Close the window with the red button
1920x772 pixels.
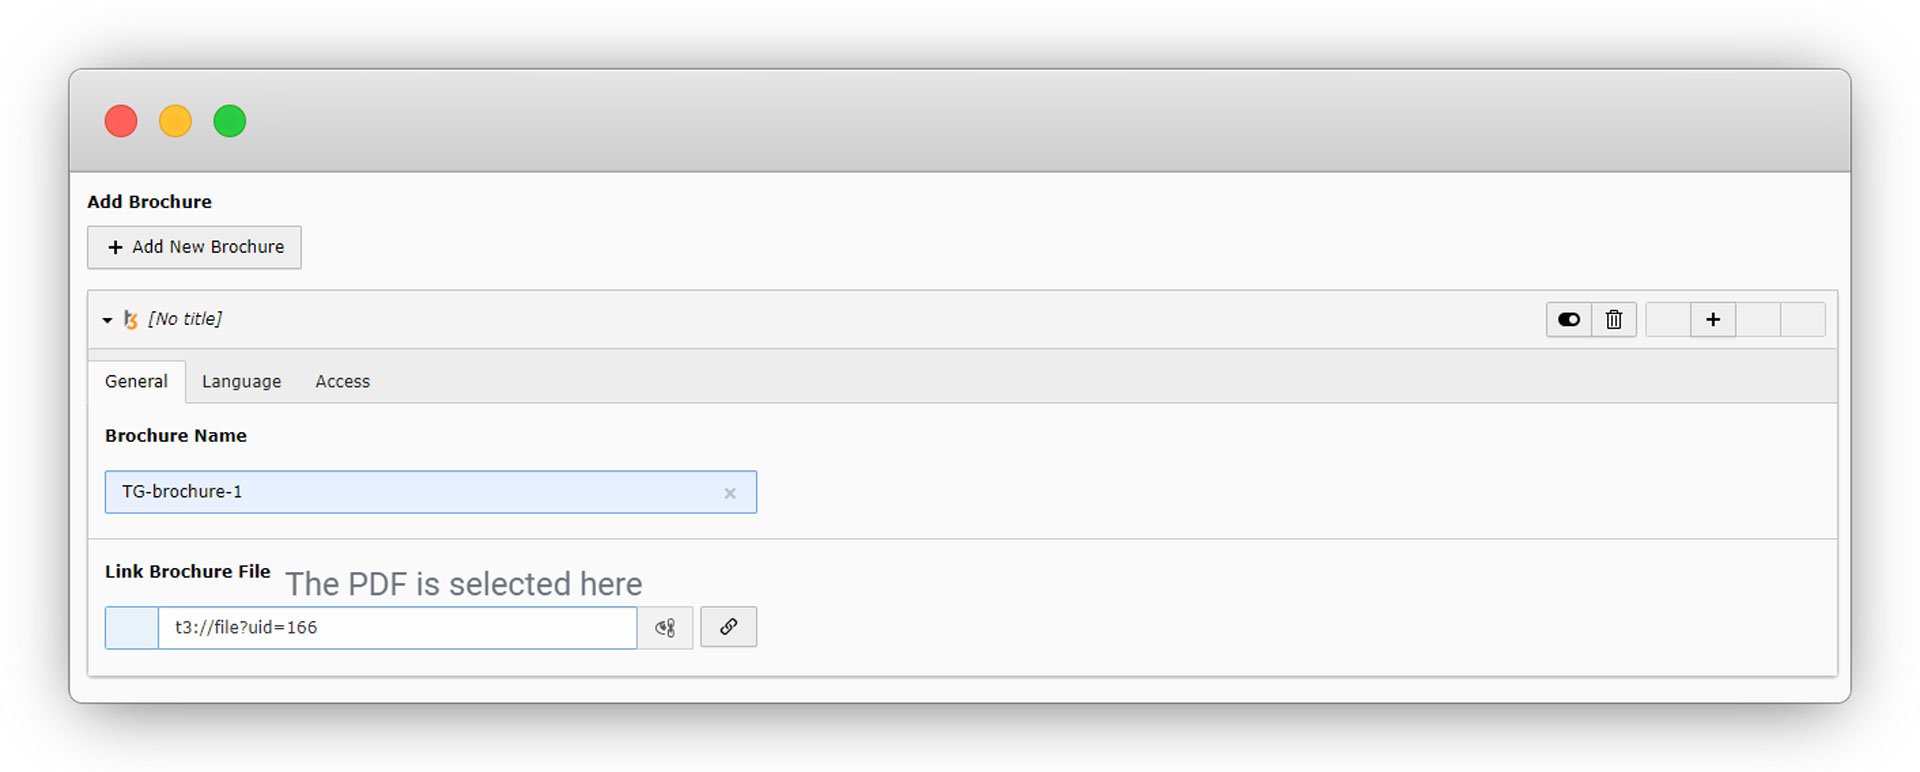121,121
